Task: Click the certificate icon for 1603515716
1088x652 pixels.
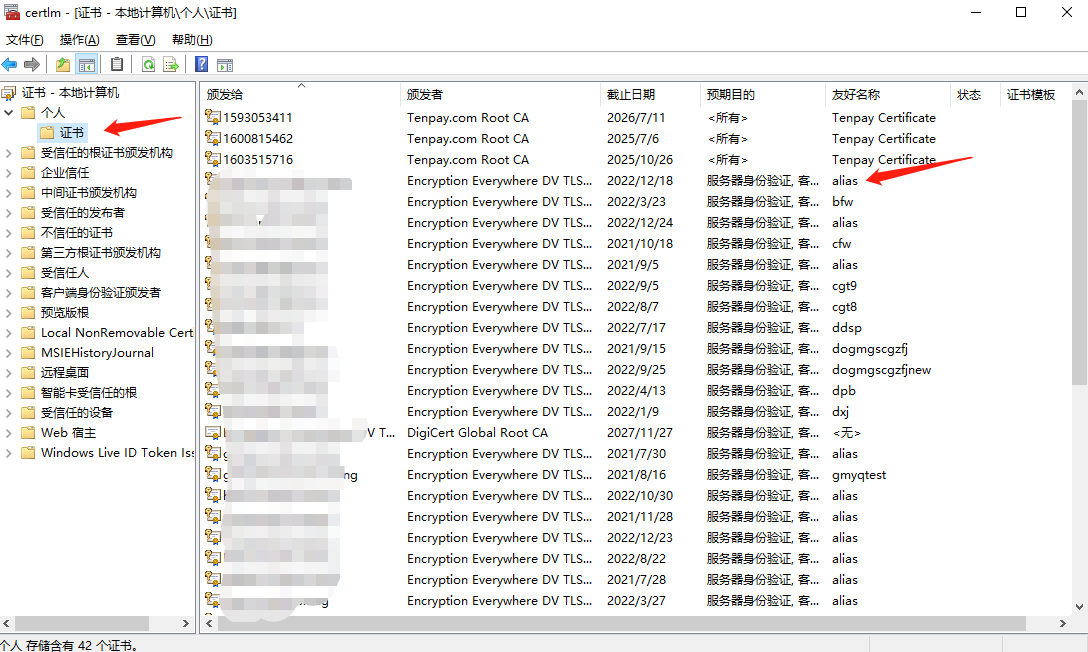Action: click(x=213, y=159)
